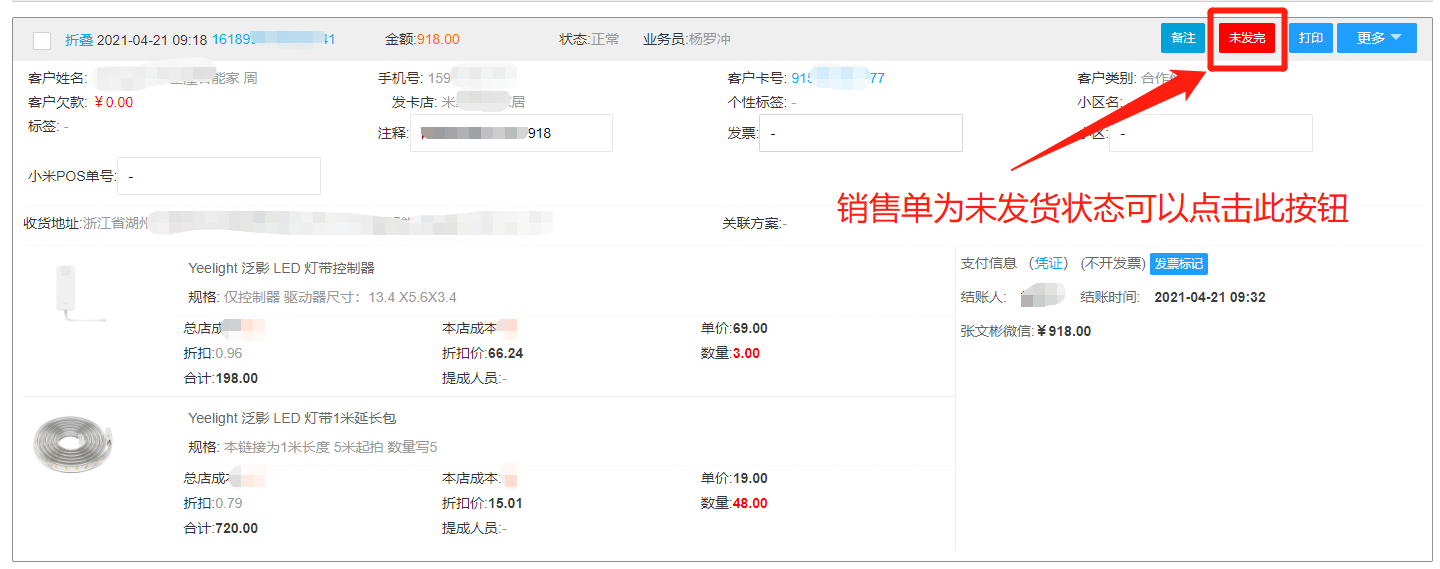
Task: Select status text 状态:正常
Action: click(589, 40)
